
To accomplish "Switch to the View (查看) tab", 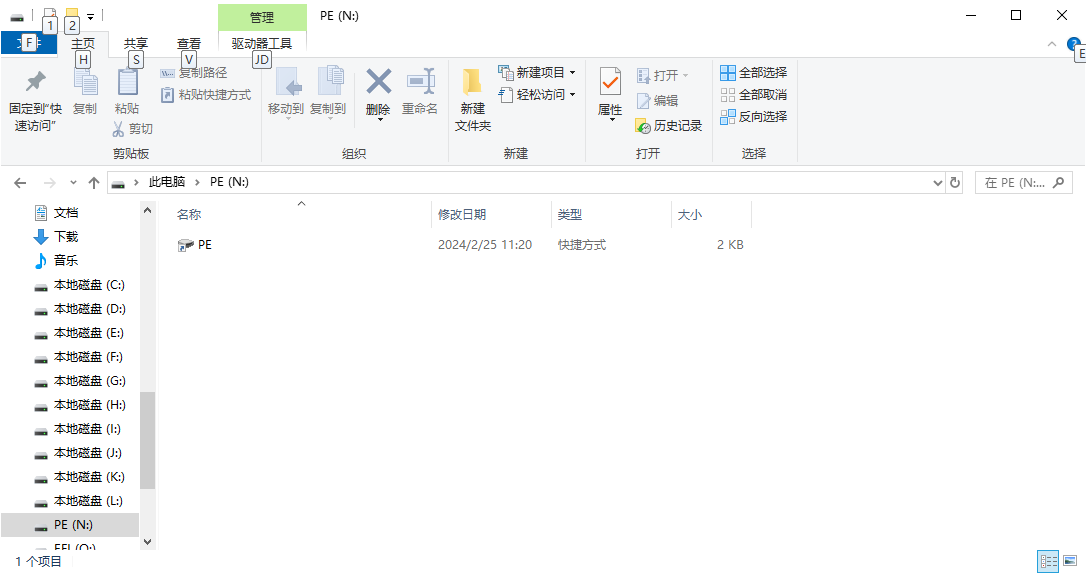I will (189, 43).
